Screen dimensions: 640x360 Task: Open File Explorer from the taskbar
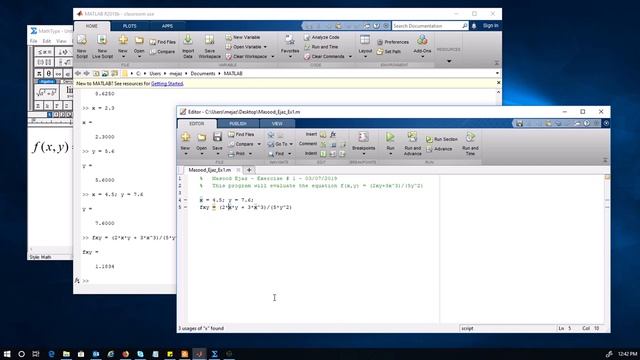(66, 354)
